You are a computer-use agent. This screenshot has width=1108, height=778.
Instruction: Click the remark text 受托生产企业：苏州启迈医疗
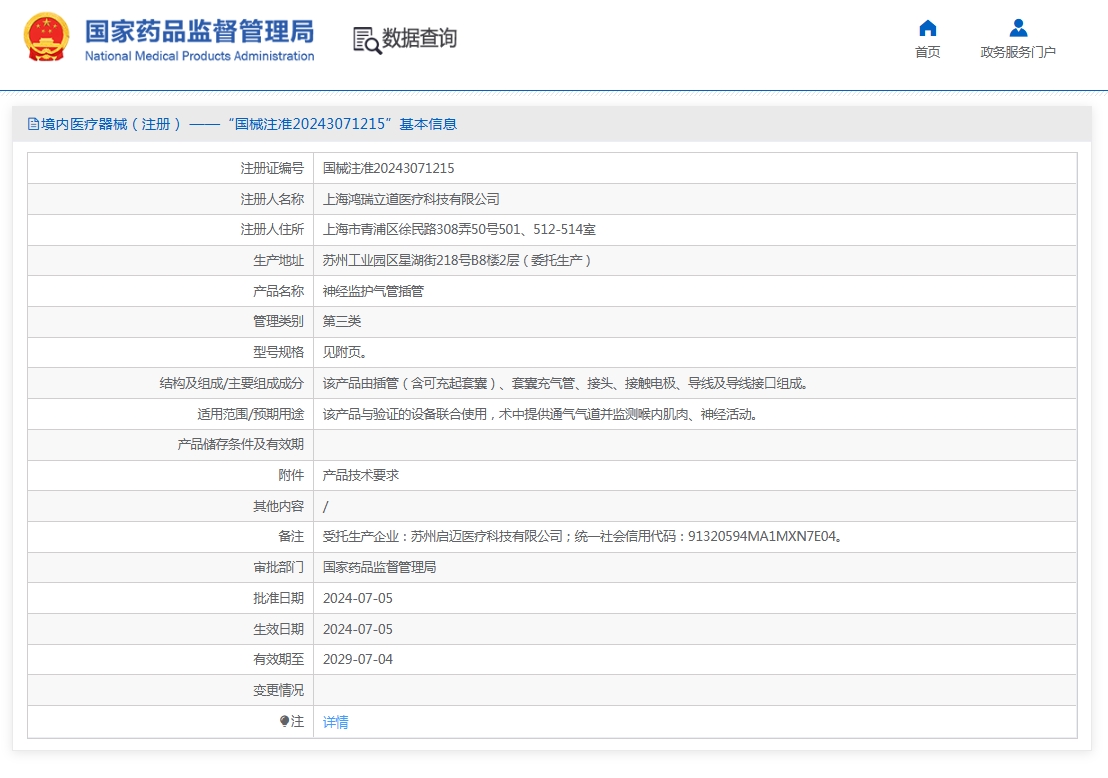583,536
